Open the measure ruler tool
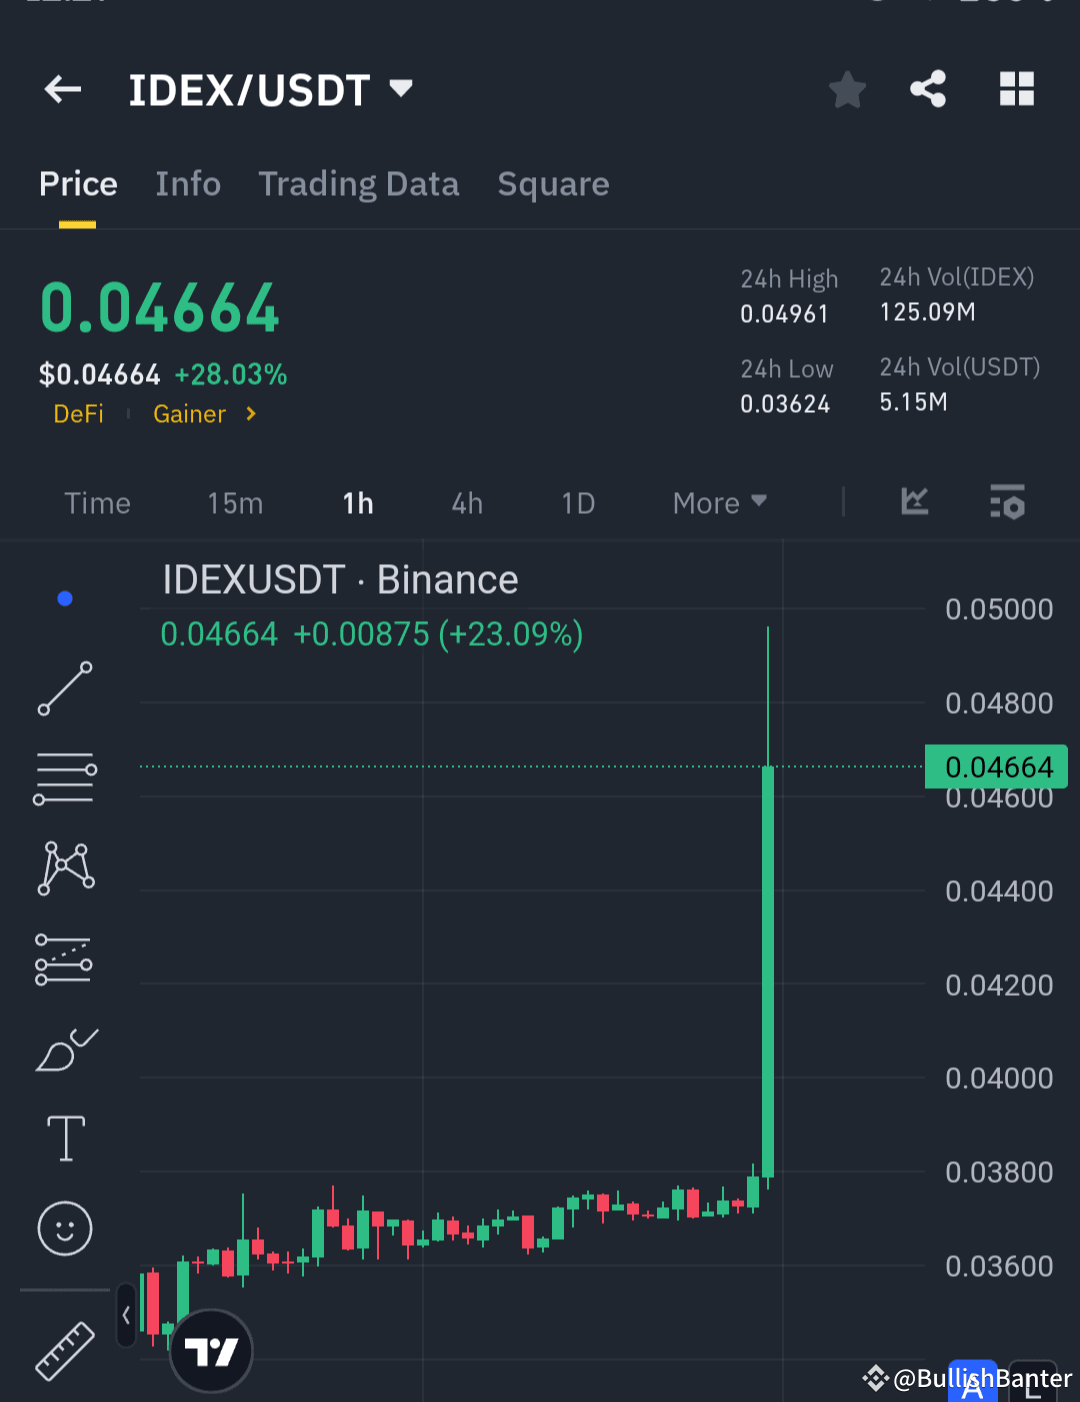The width and height of the screenshot is (1080, 1402). (x=65, y=1349)
